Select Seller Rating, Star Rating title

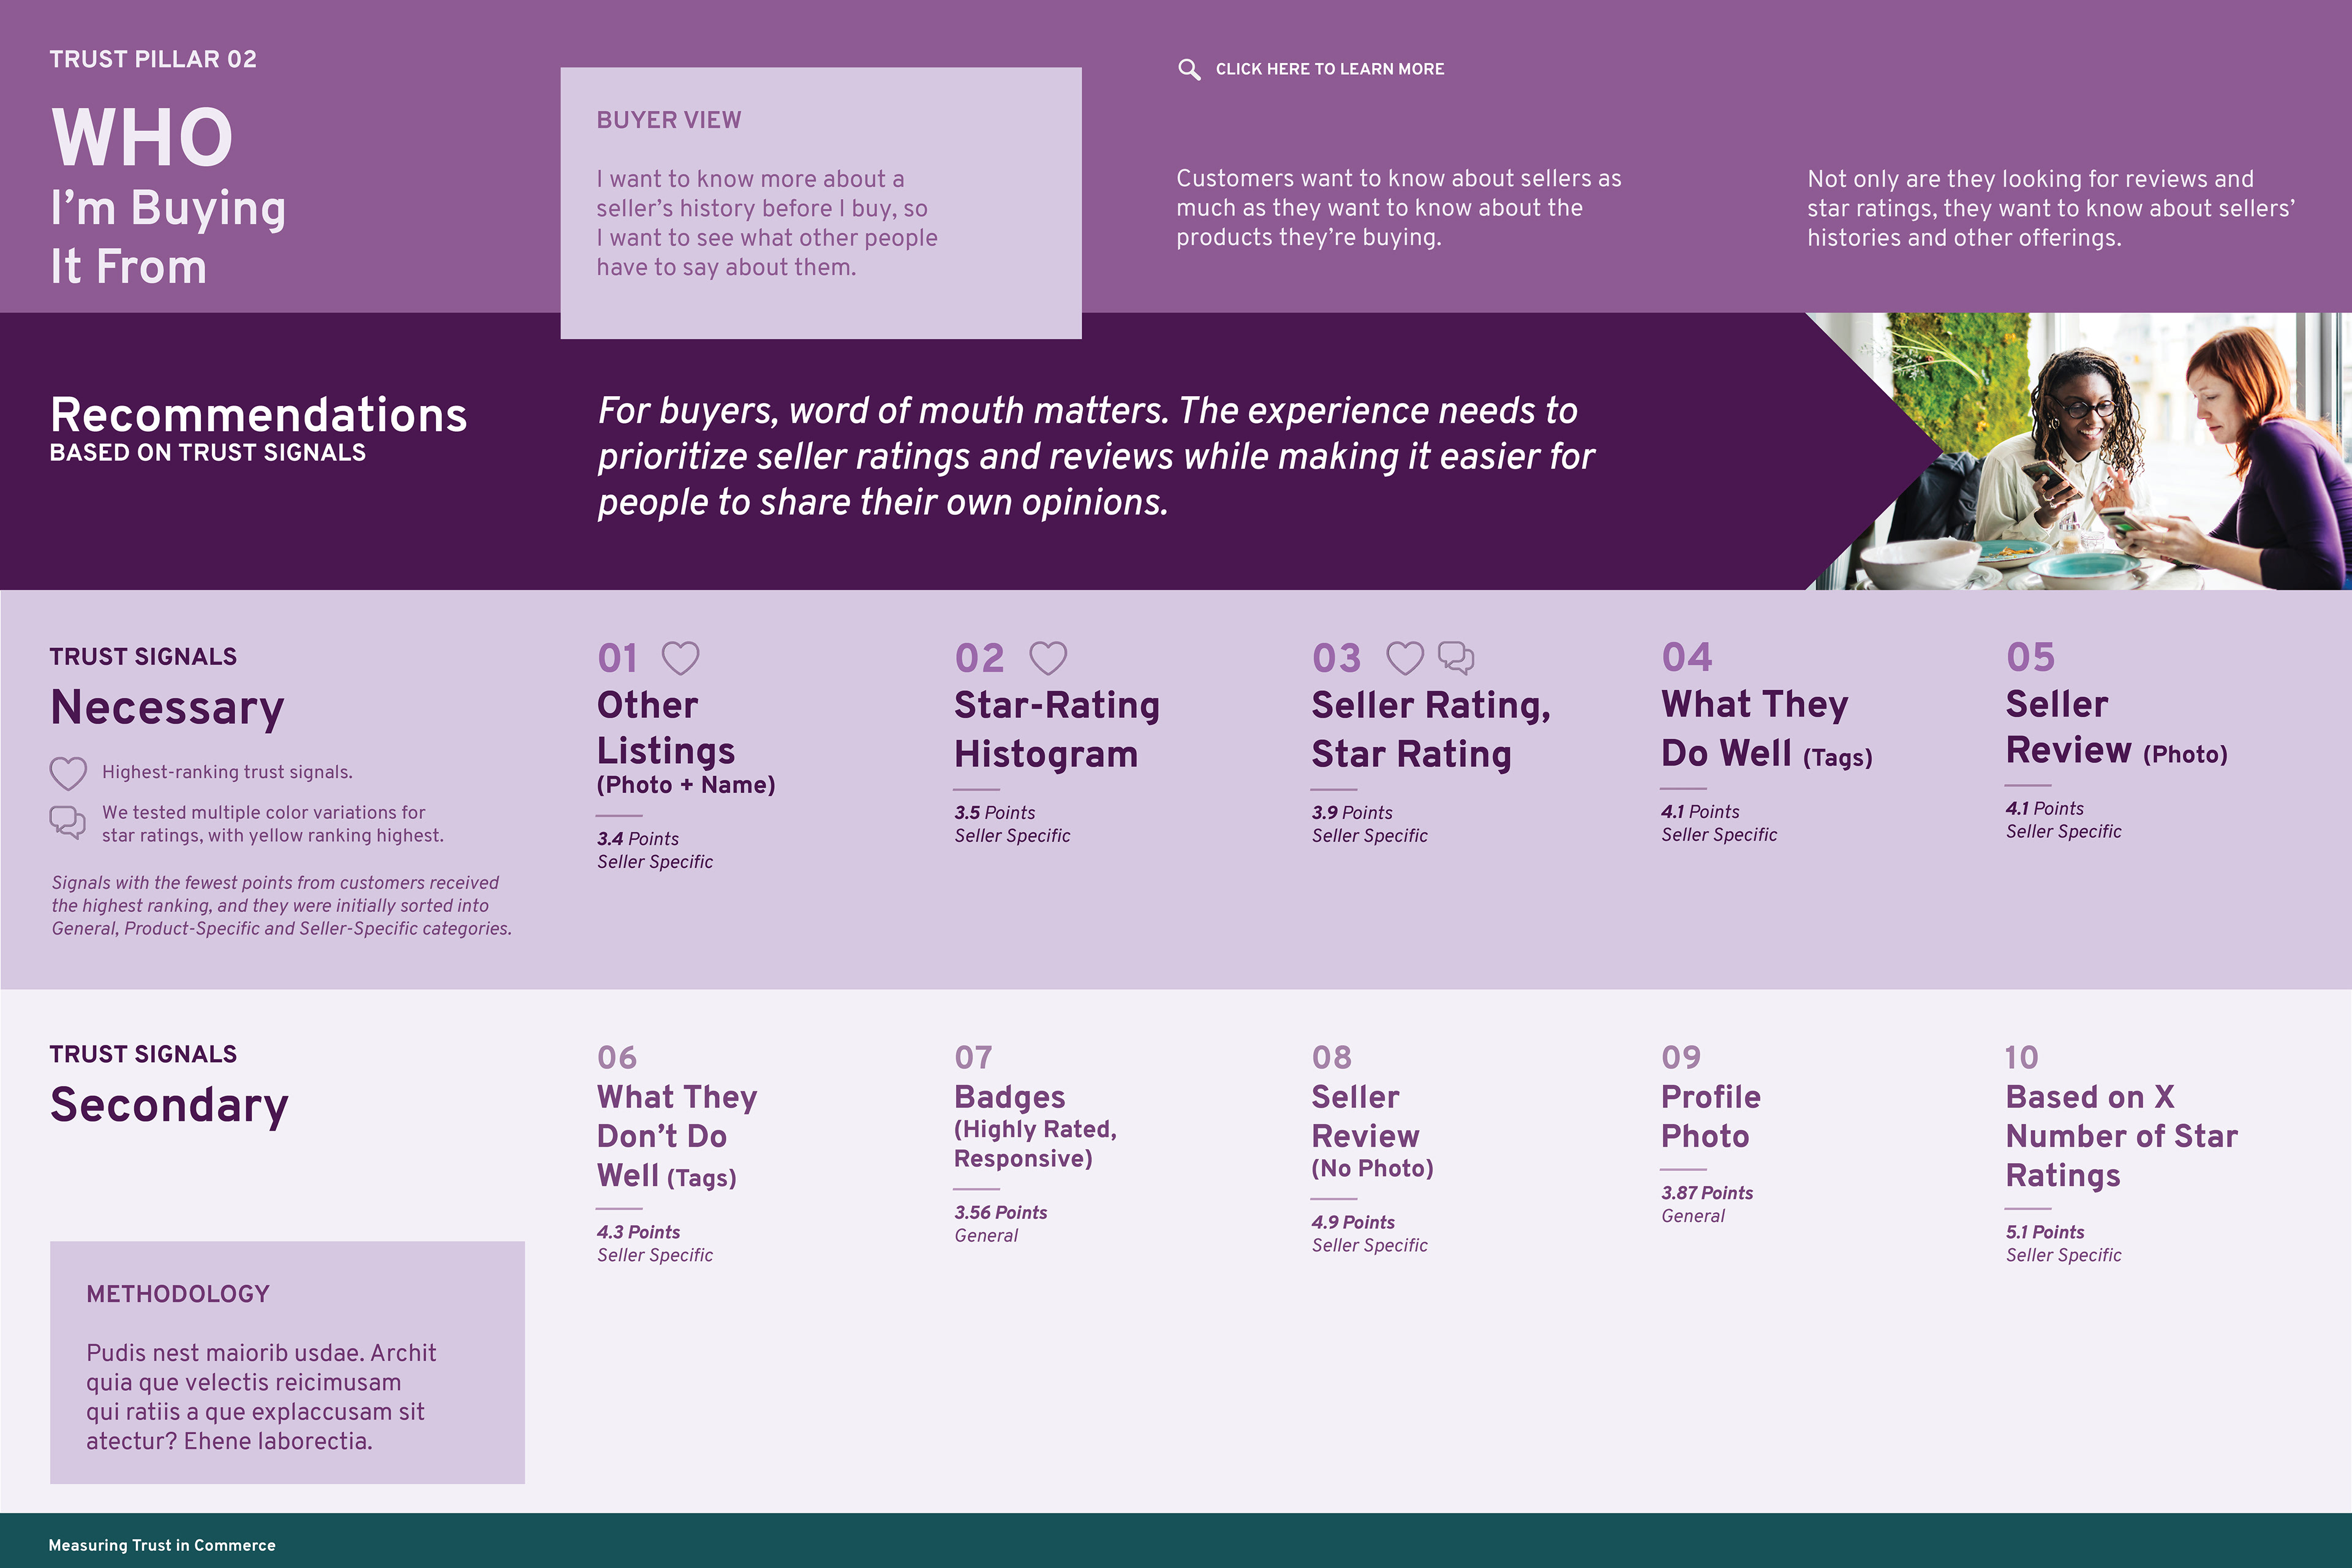click(1431, 729)
